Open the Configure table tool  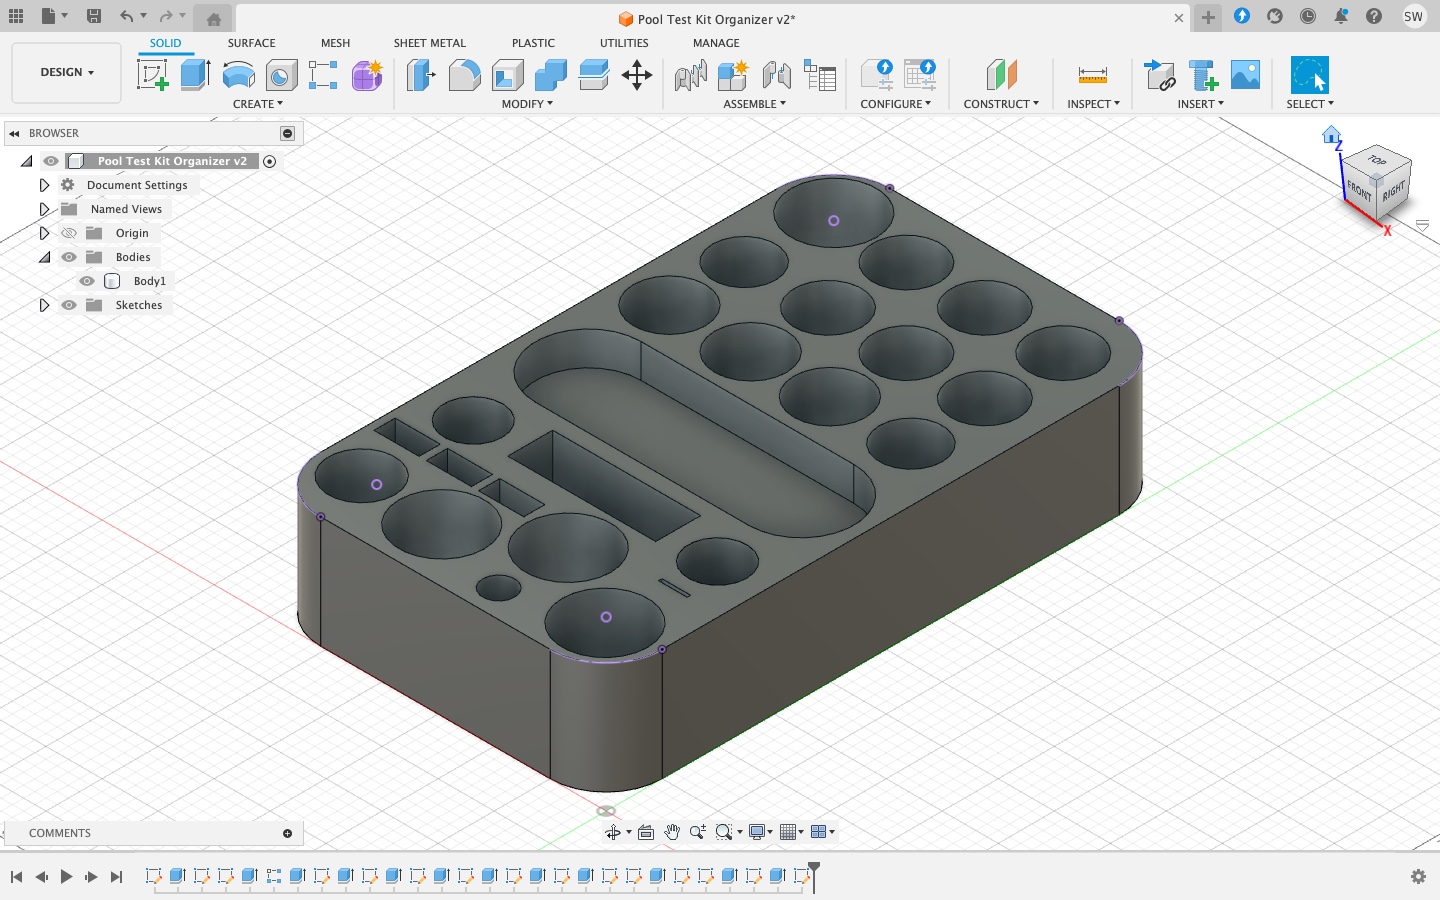[x=920, y=75]
